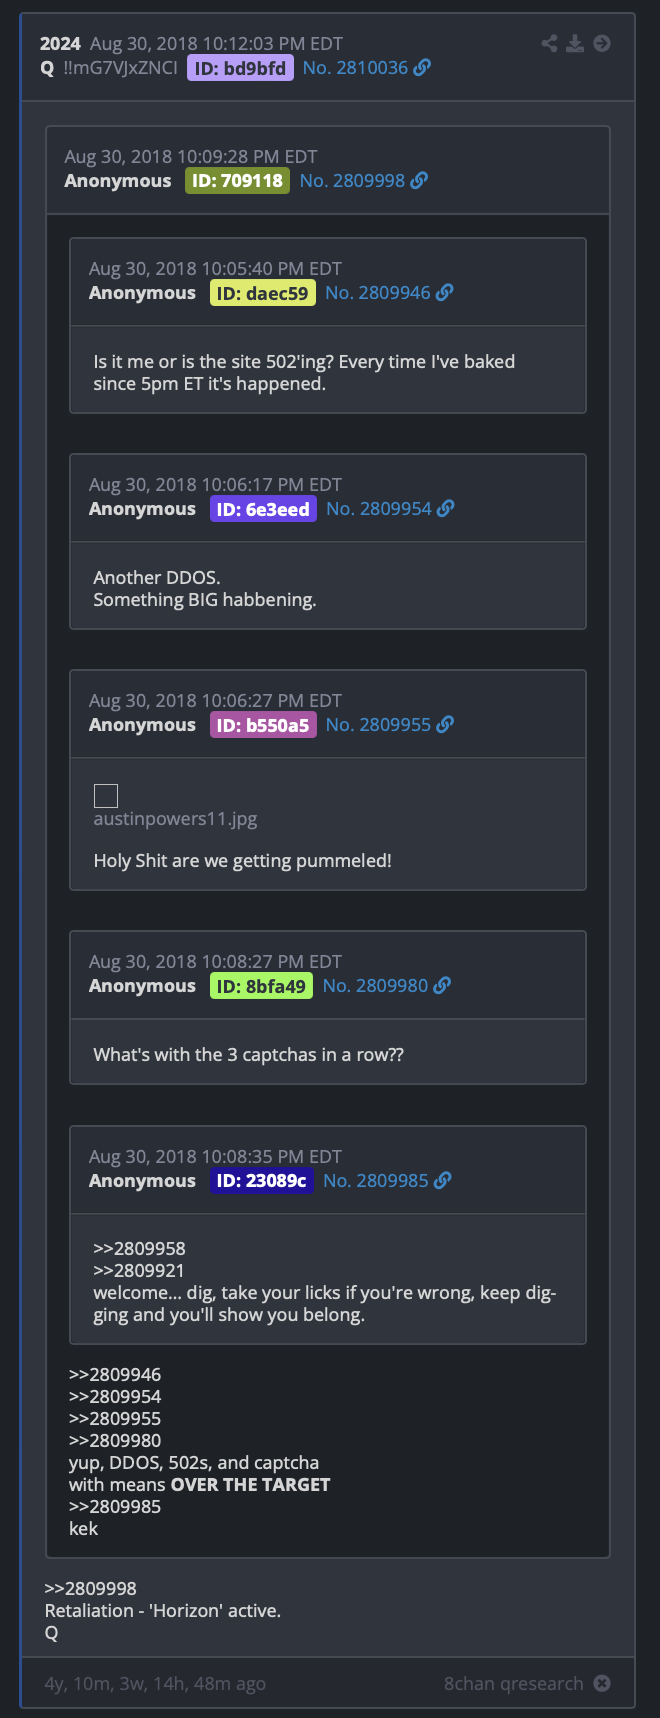660x1718 pixels.
Task: Open post number No. 2810036
Action: point(355,68)
